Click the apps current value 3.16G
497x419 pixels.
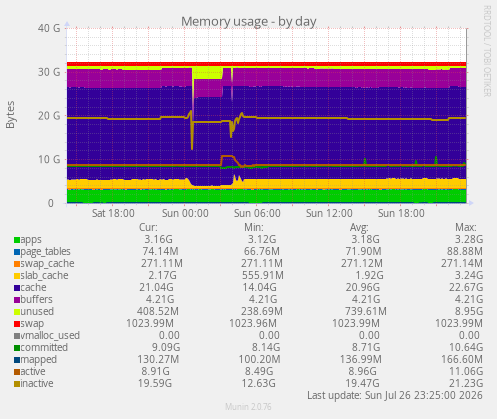click(158, 239)
